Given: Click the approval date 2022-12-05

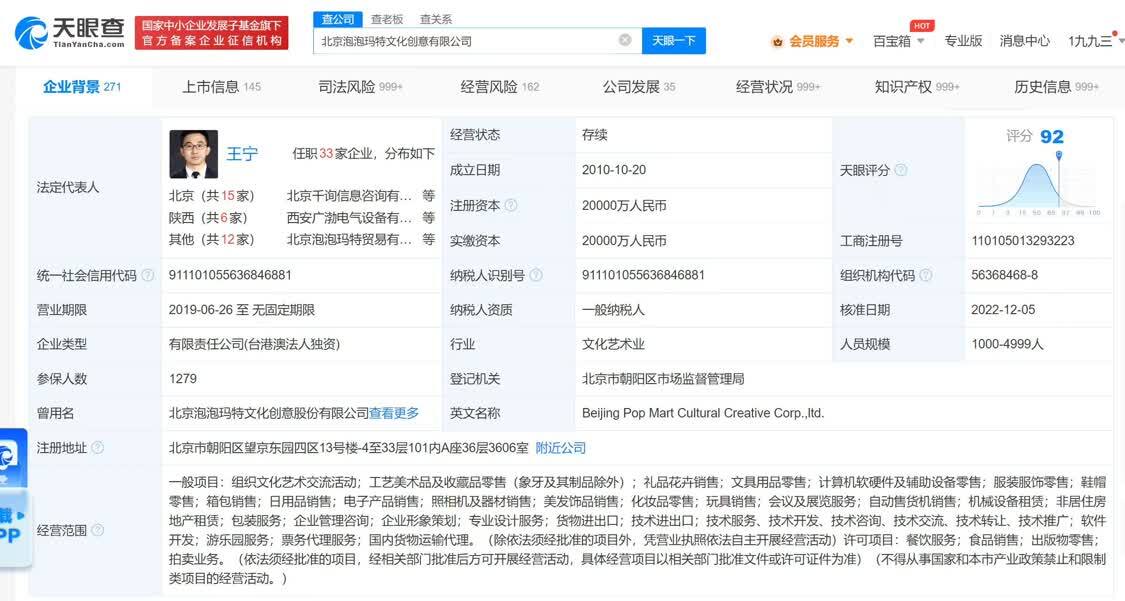Looking at the screenshot, I should tap(1003, 310).
